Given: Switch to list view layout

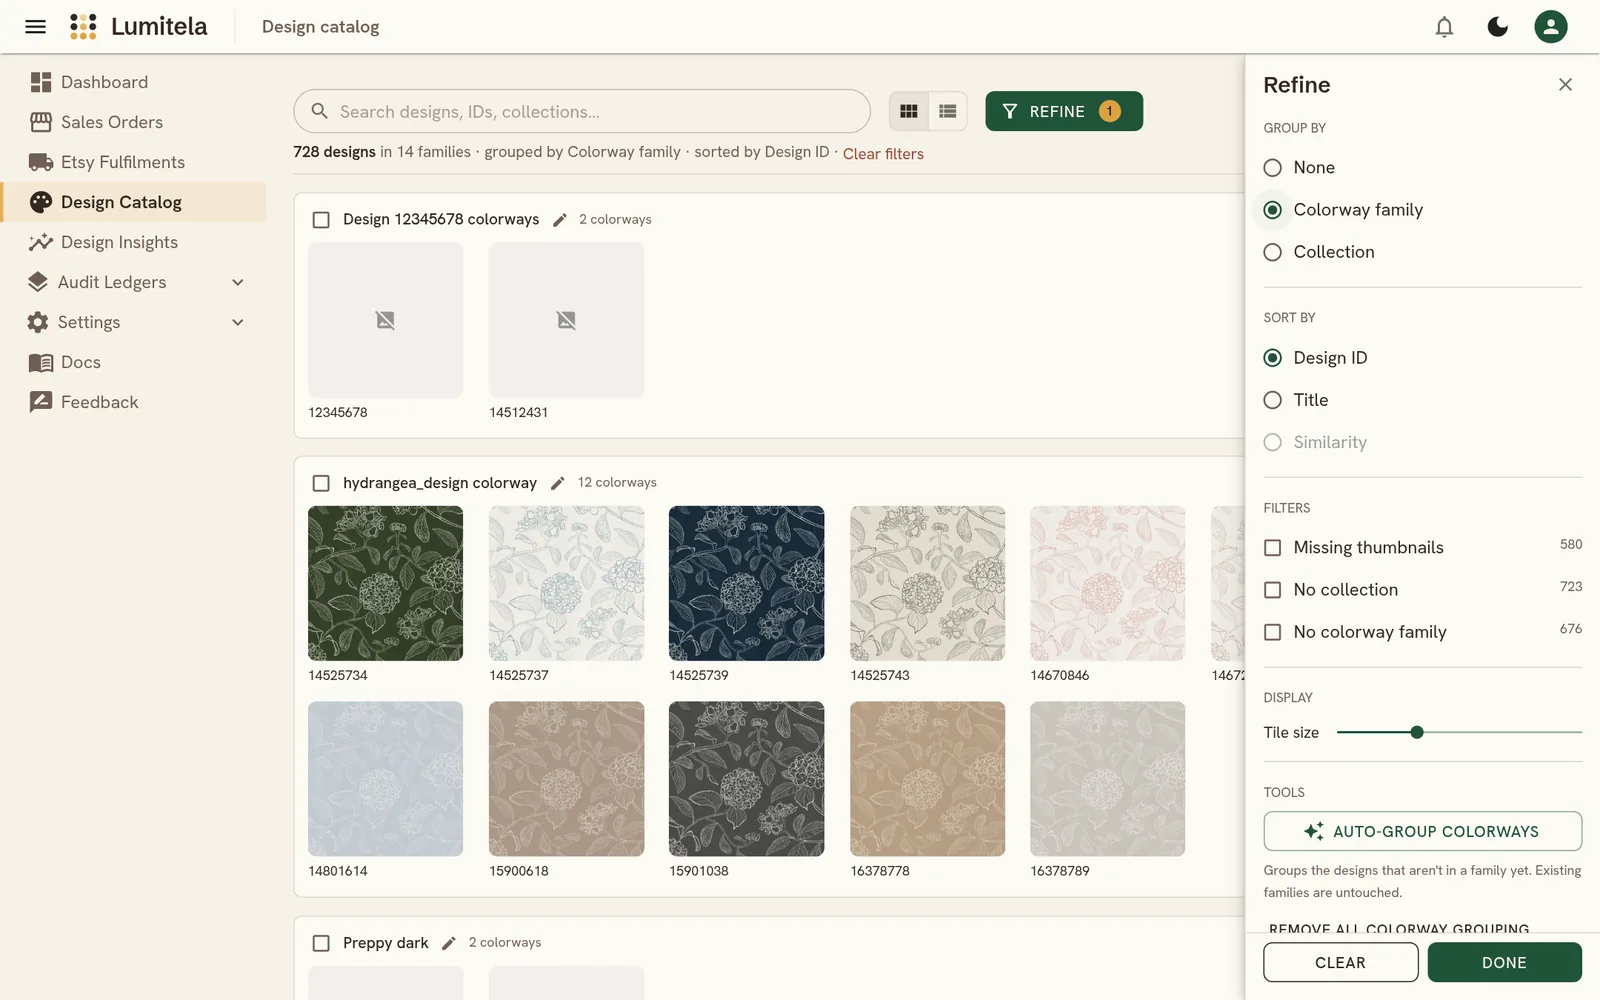Looking at the screenshot, I should (x=948, y=112).
